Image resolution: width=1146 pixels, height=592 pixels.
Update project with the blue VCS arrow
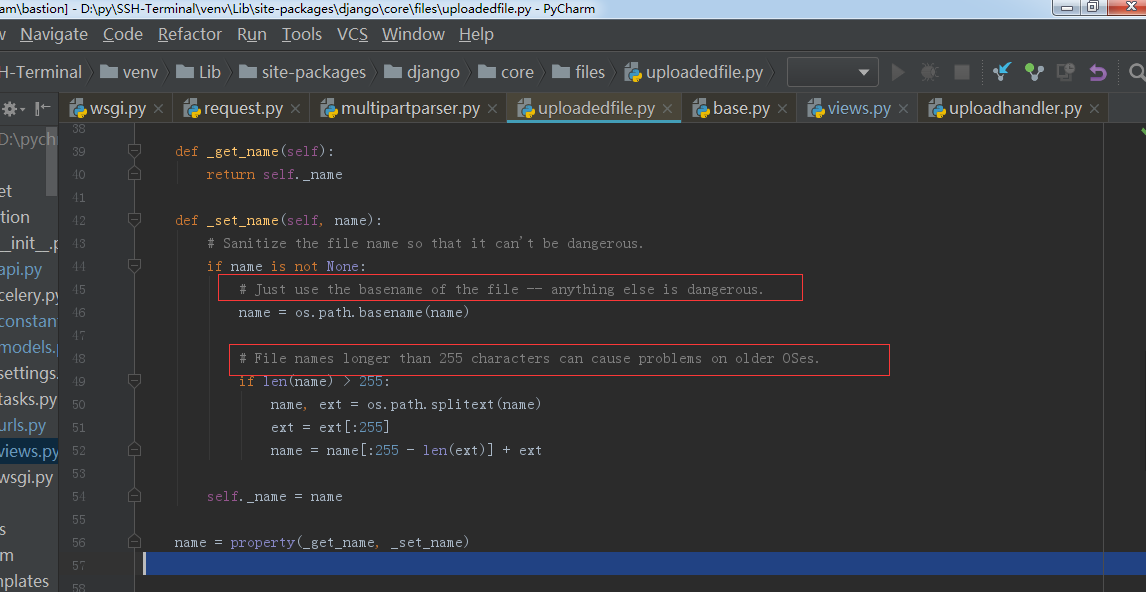[1002, 72]
